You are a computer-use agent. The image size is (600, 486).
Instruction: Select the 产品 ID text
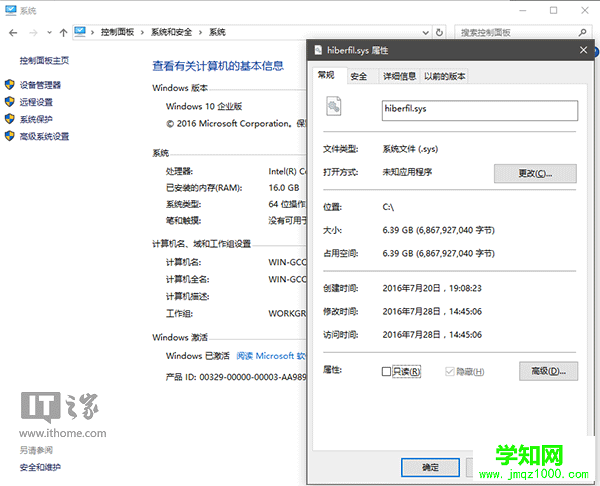236,377
